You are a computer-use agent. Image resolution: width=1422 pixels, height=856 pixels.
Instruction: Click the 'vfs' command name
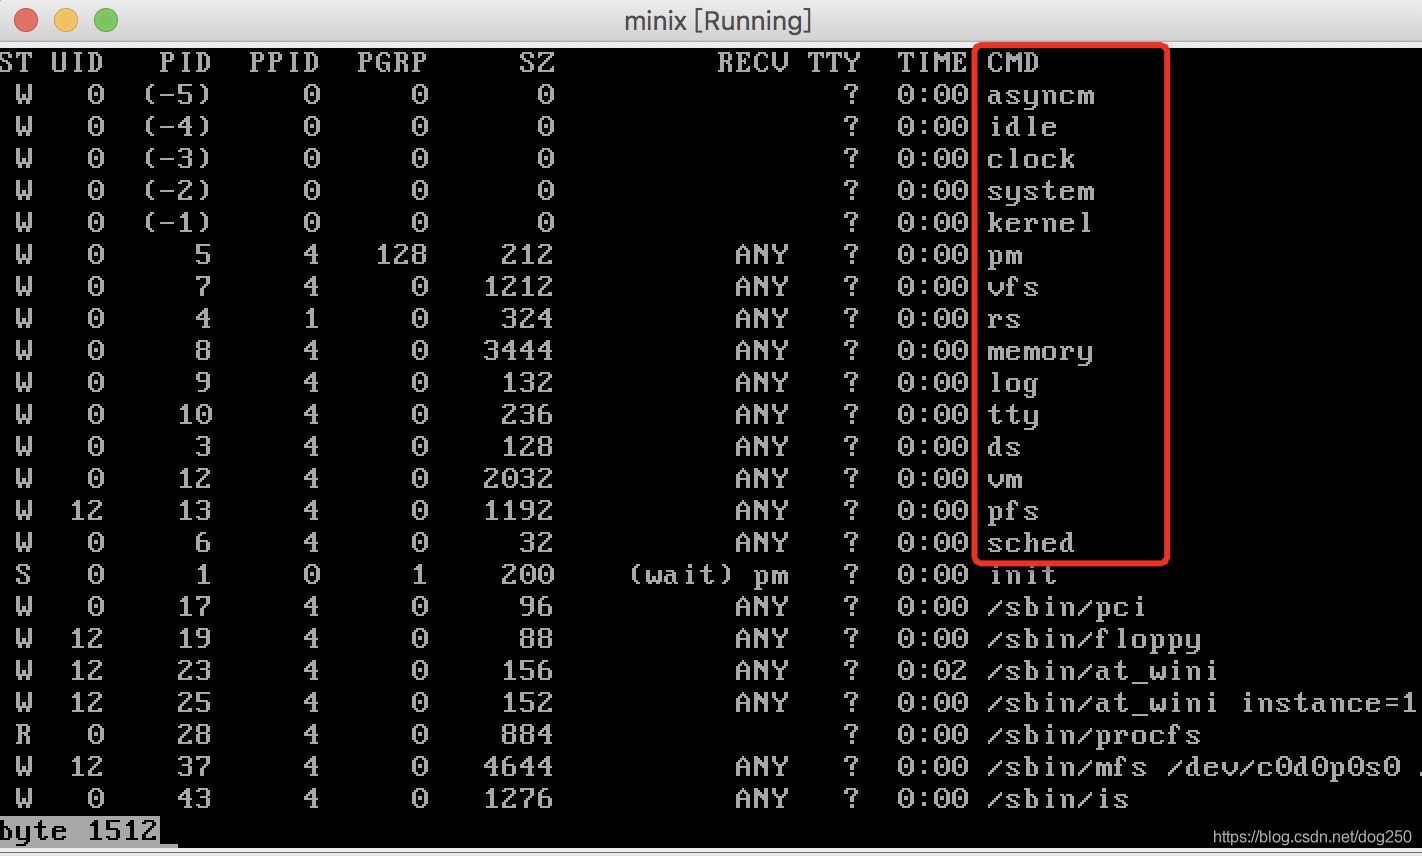[1013, 287]
